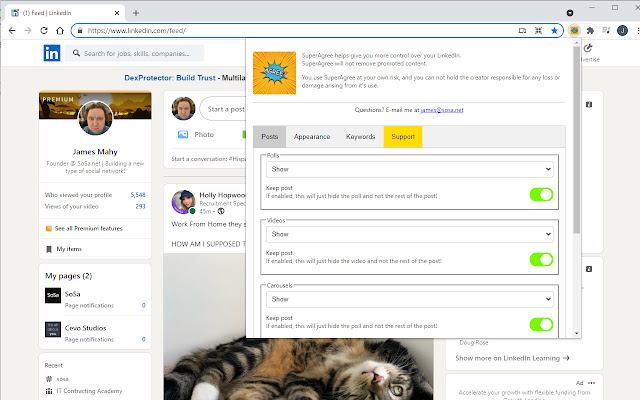Click the browser back arrow
Image resolution: width=640 pixels, height=400 pixels.
[12, 31]
